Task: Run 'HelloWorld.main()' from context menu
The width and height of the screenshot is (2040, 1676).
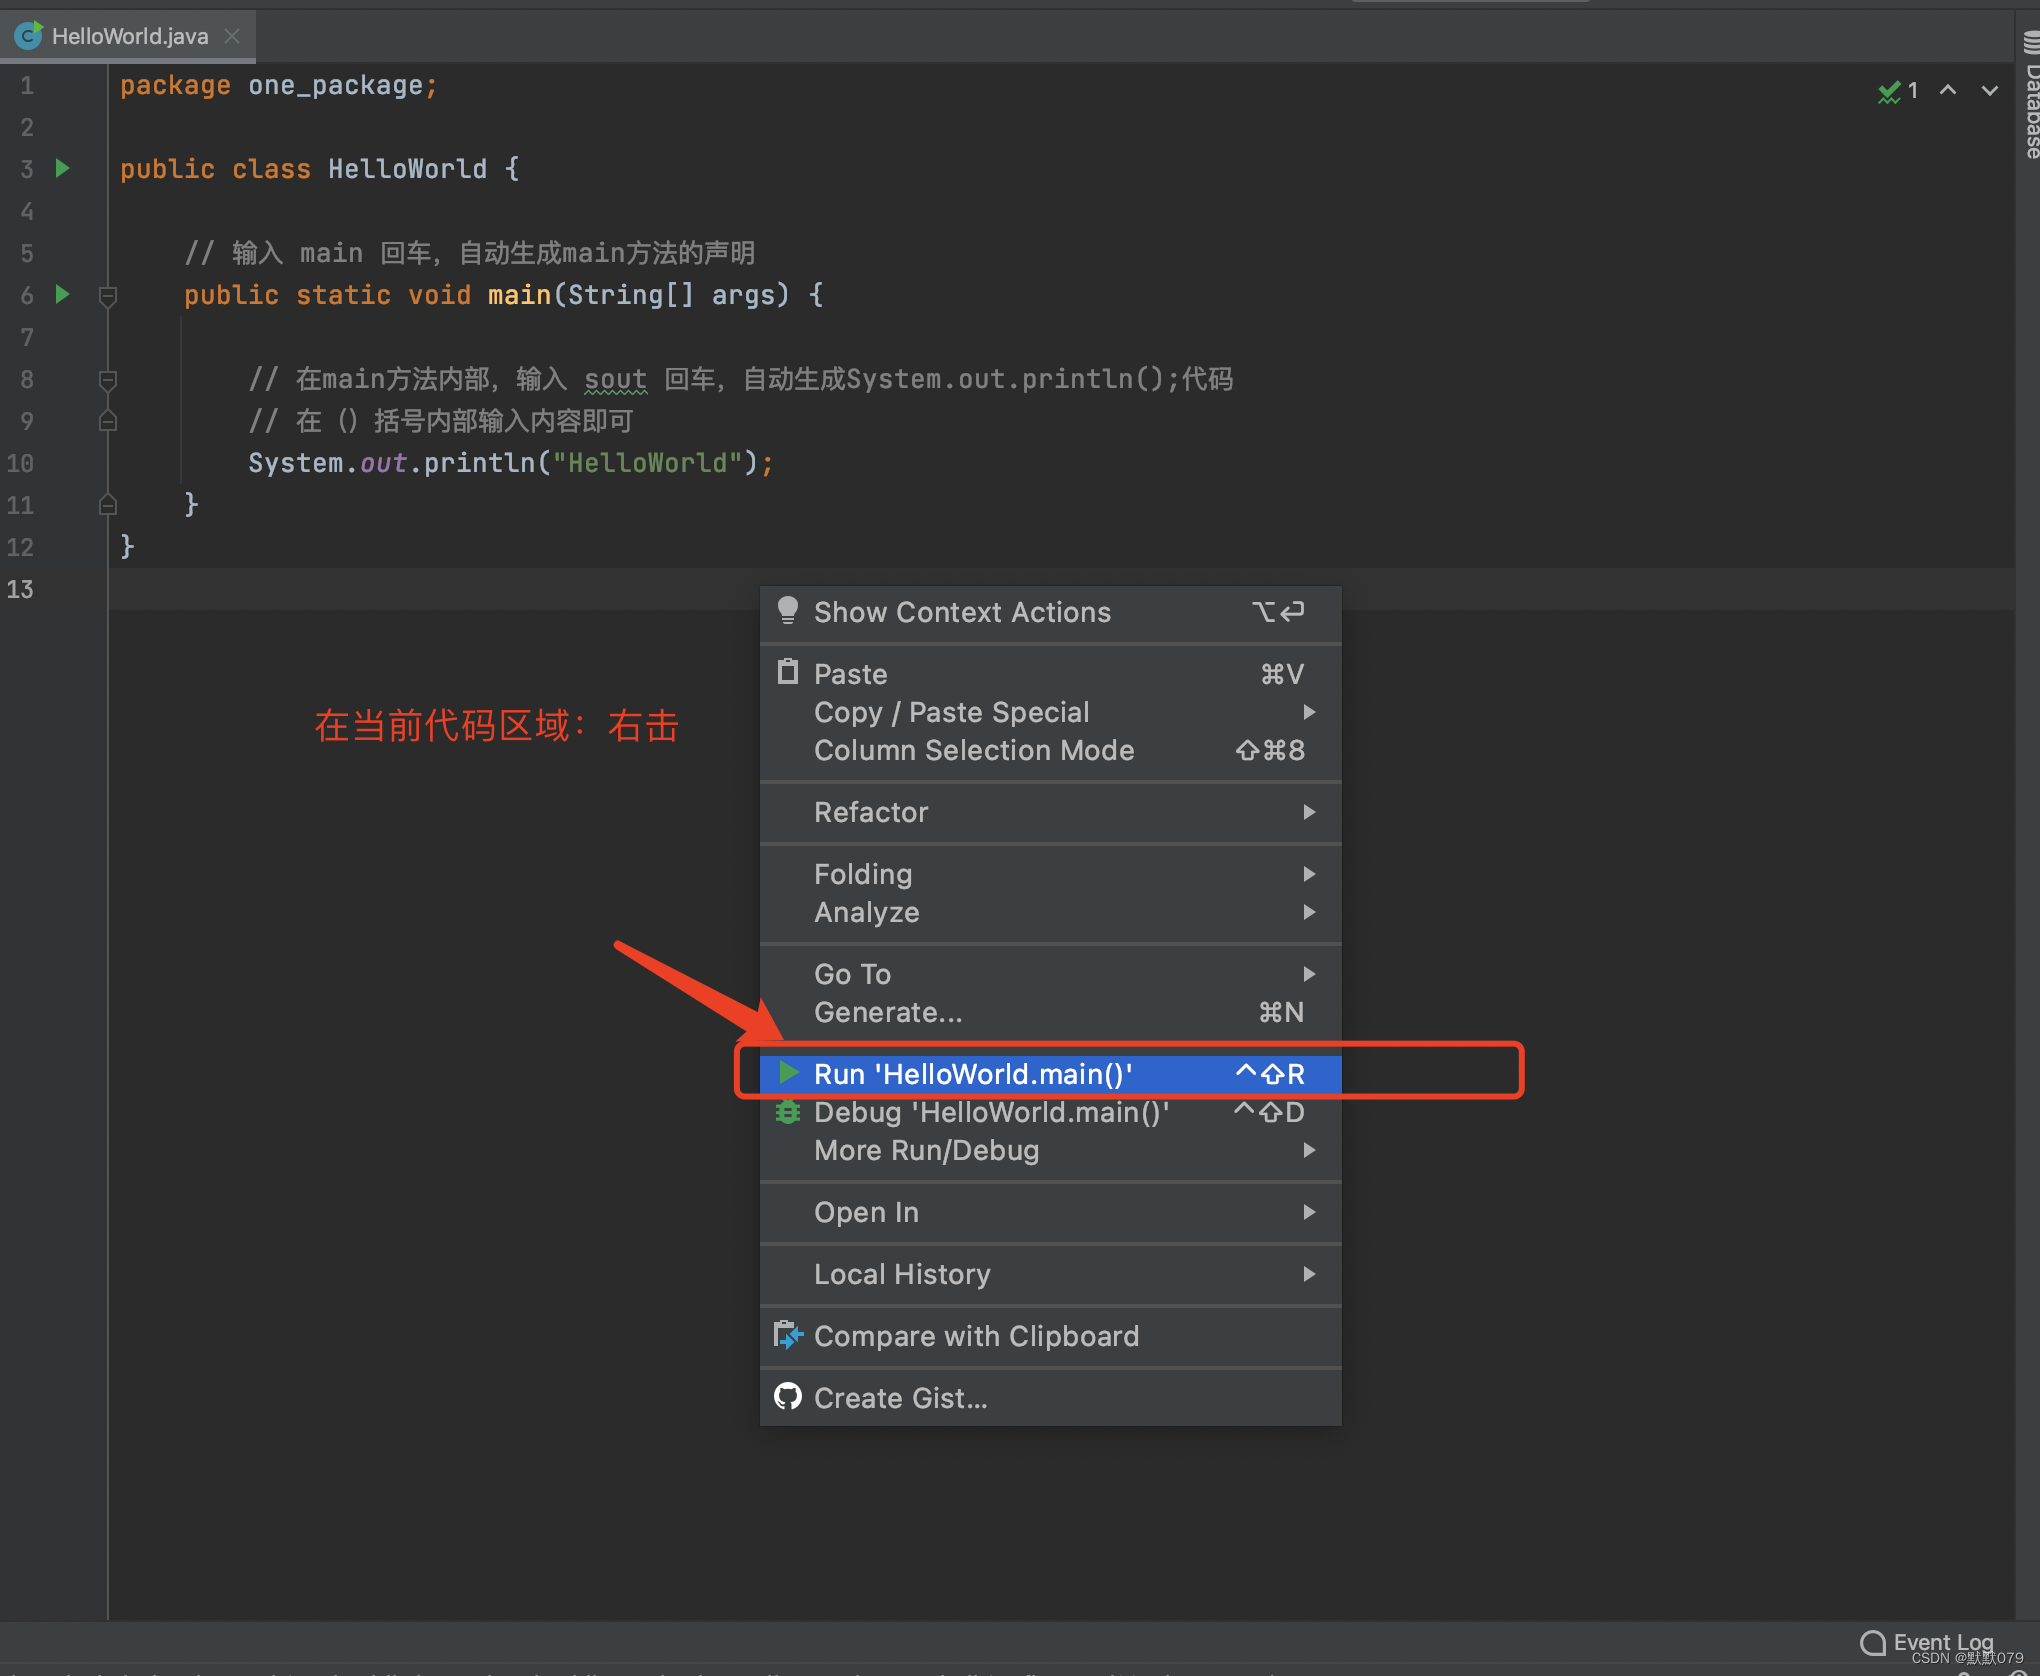Action: pos(972,1074)
